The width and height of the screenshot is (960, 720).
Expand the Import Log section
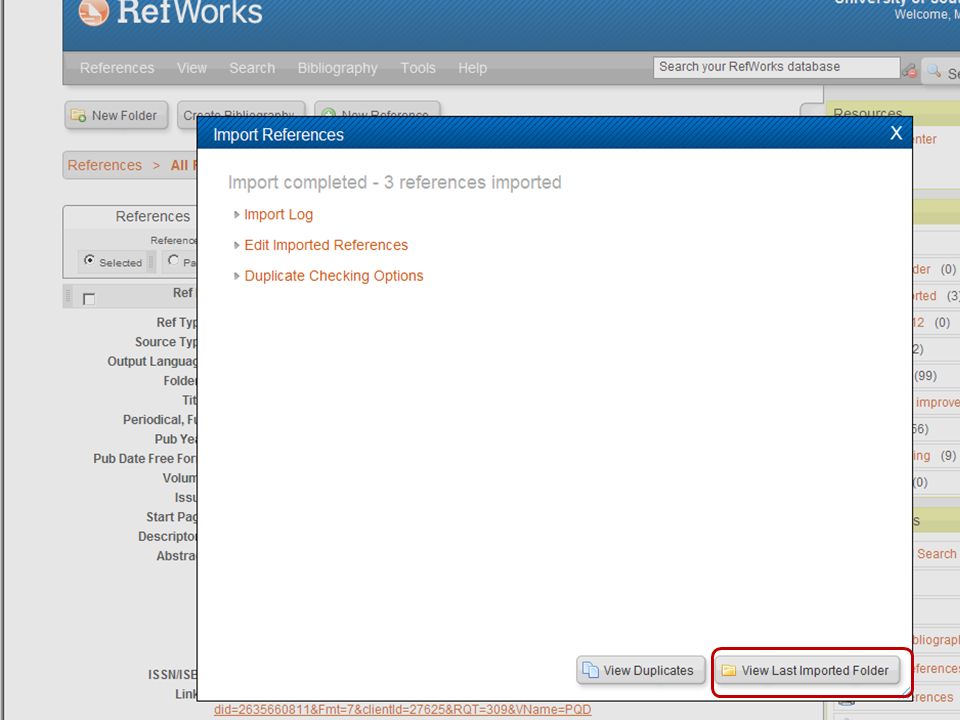pos(279,214)
